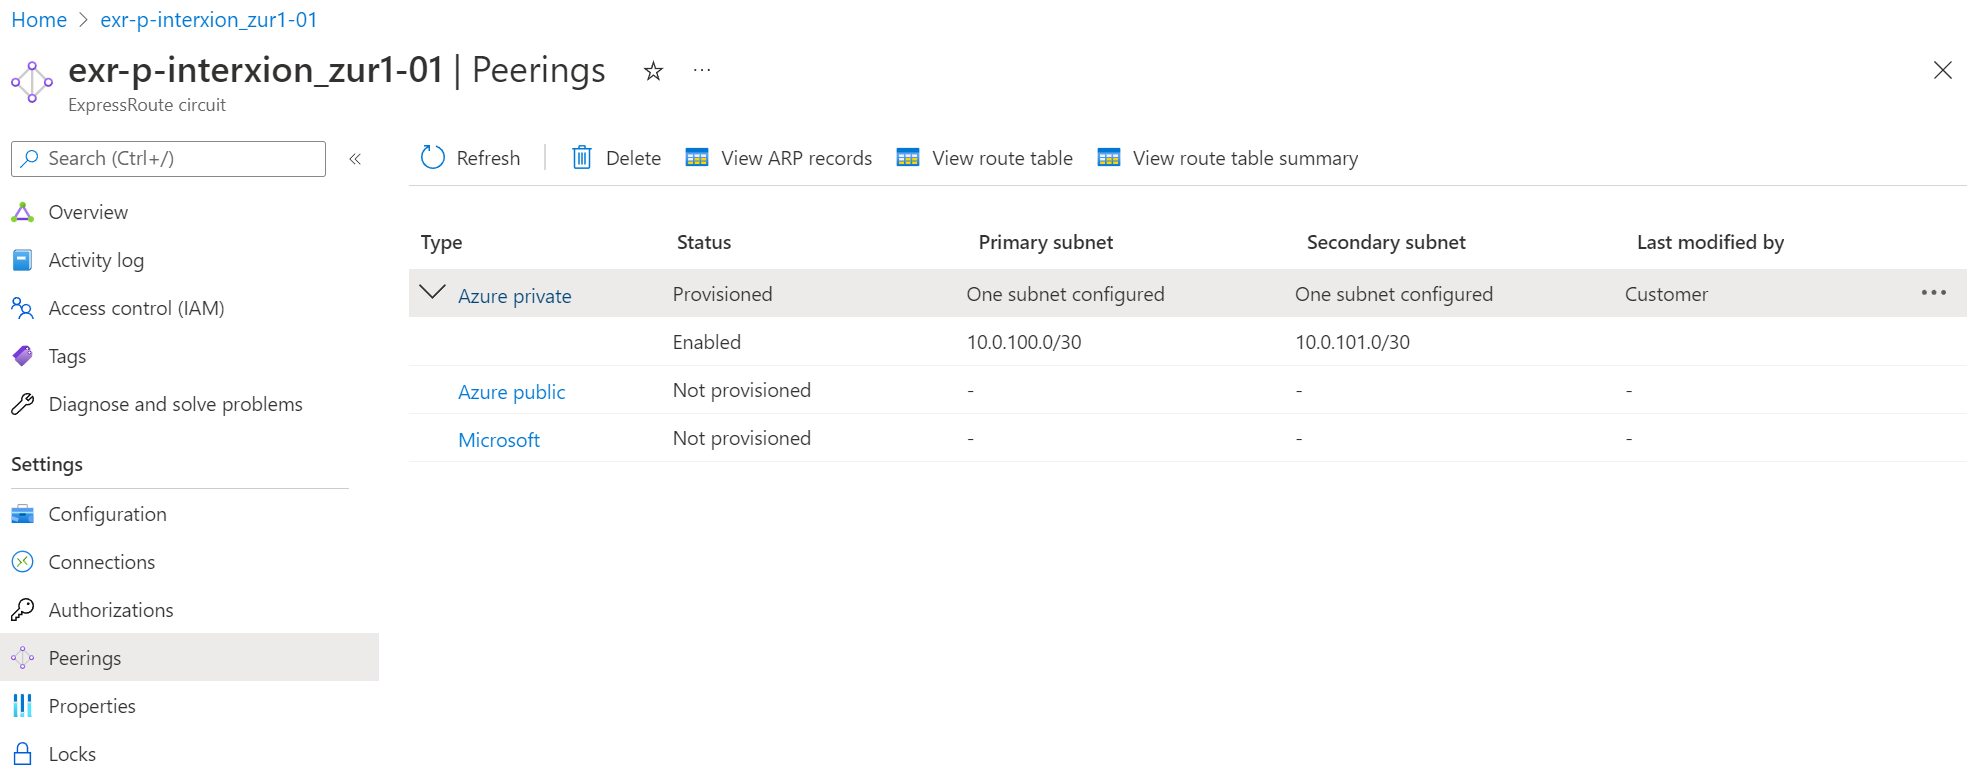1975x775 pixels.
Task: Click the Last modified by column header
Action: coord(1710,242)
